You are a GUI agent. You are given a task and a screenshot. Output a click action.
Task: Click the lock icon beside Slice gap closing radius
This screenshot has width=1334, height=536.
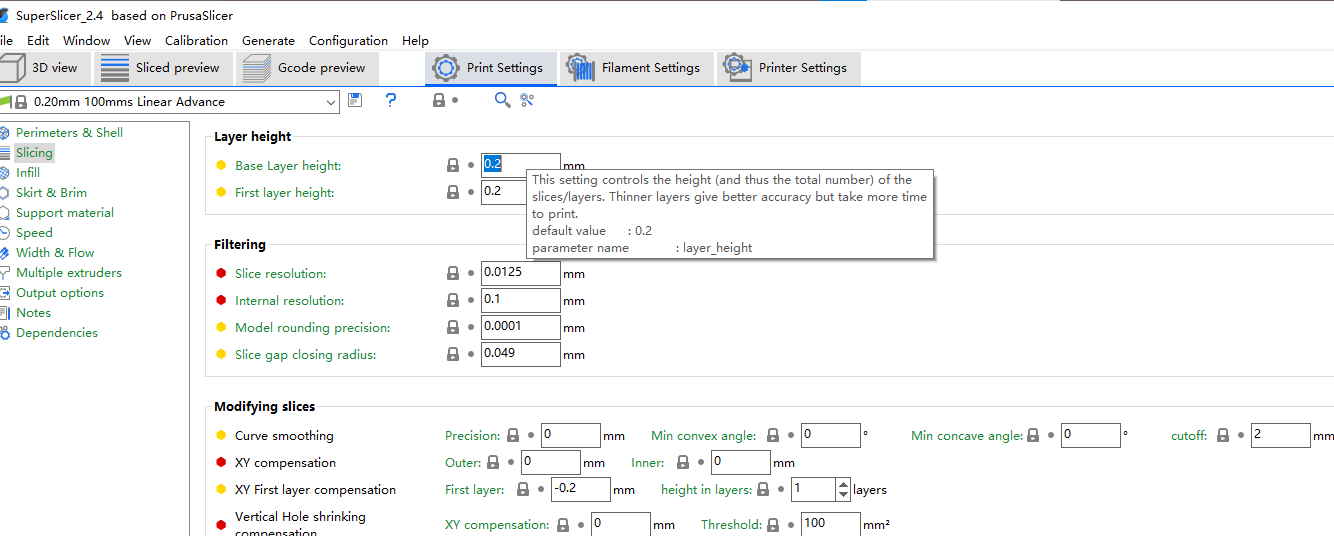453,354
